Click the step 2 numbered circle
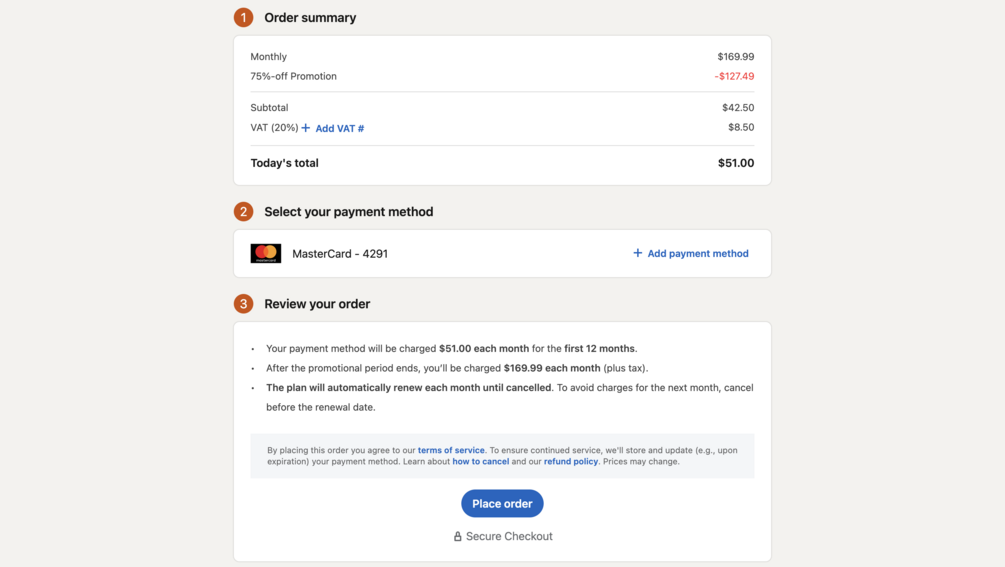1005x567 pixels. point(243,211)
